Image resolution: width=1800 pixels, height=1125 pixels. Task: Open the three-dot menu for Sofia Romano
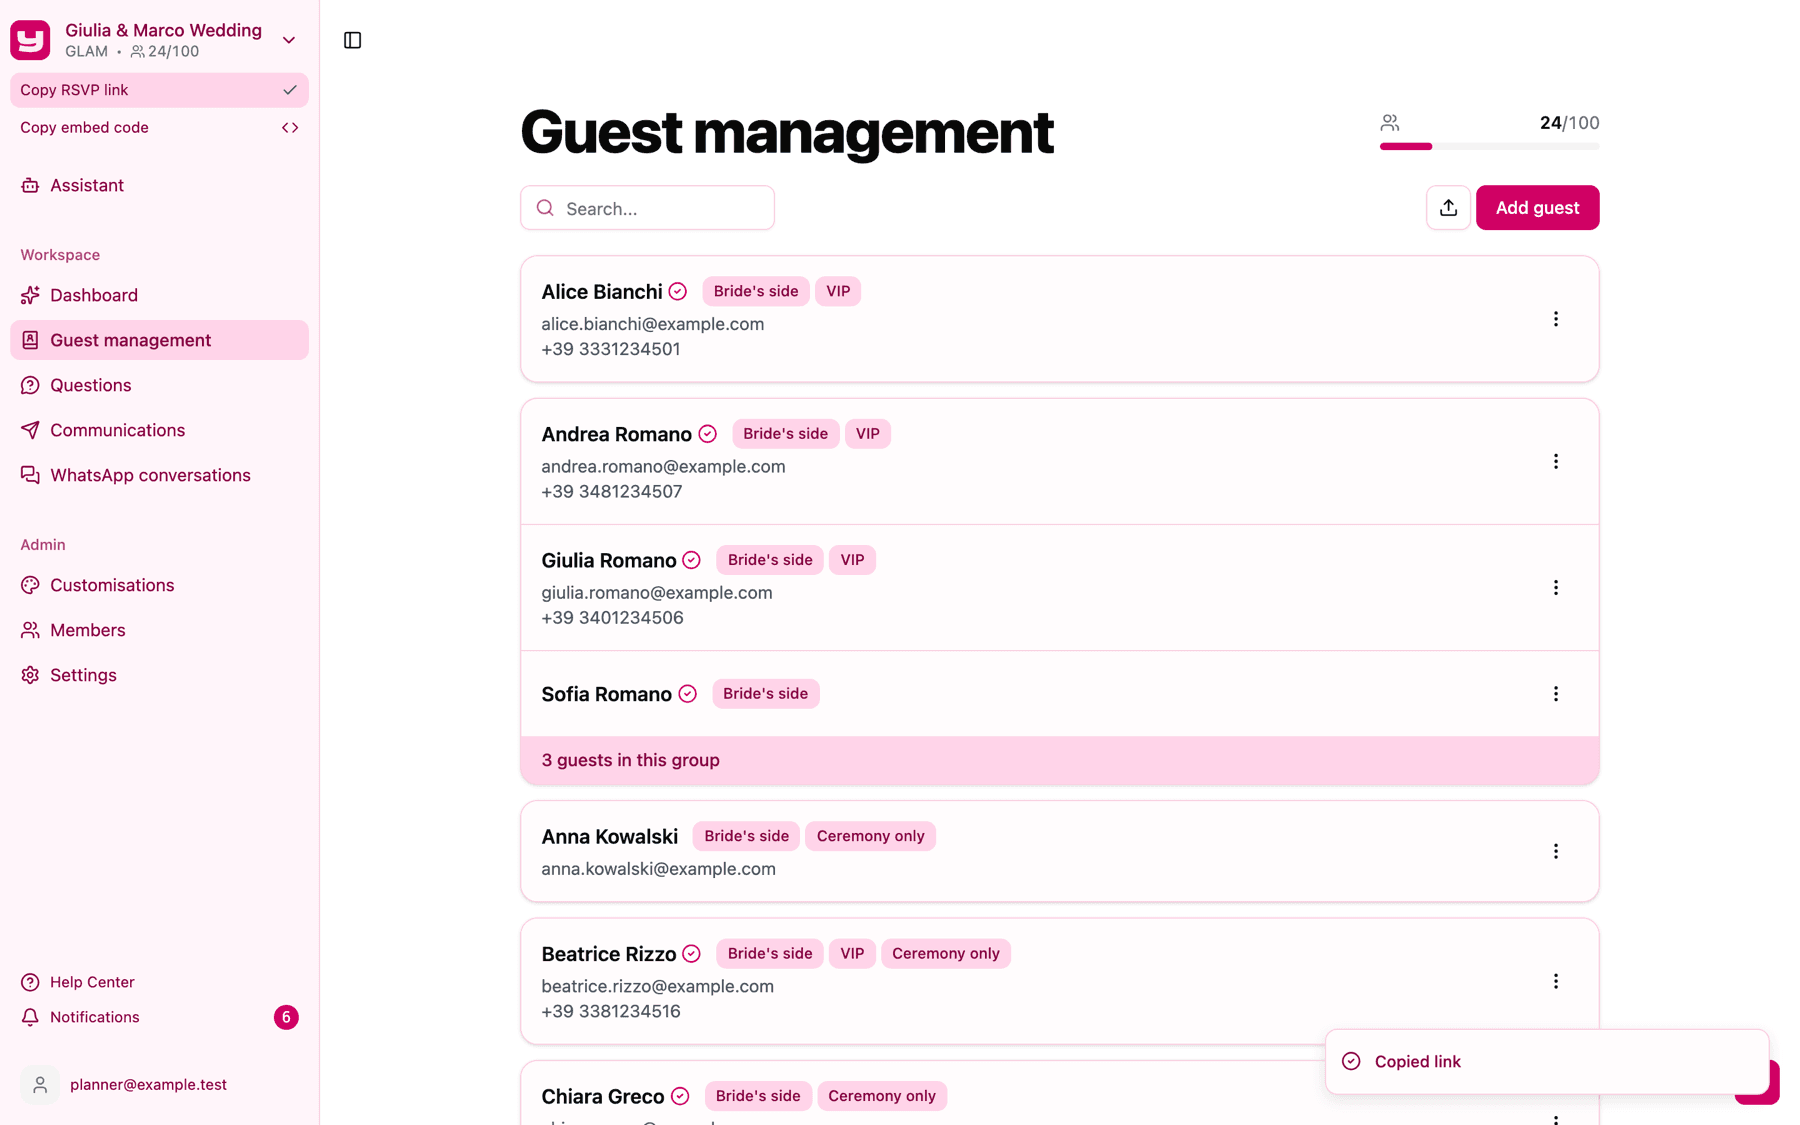[1555, 694]
